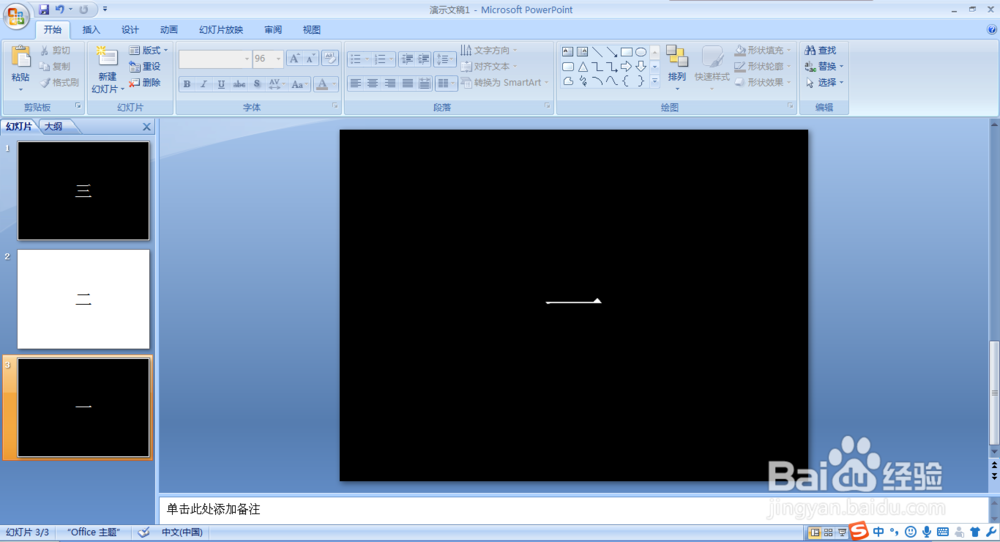The width and height of the screenshot is (1000, 542).
Task: Open the 对齐文本 align text dropdown
Action: click(489, 66)
